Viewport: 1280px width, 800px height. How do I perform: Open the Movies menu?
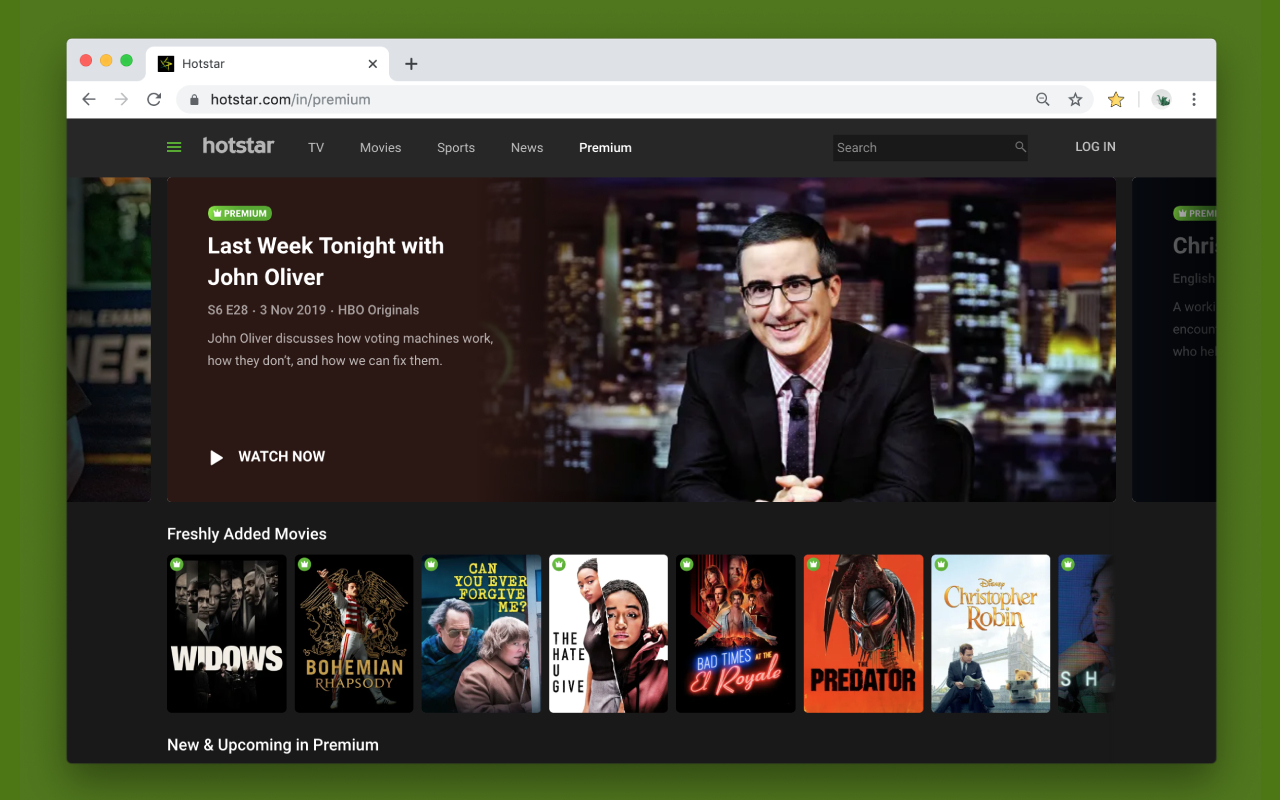pyautogui.click(x=380, y=147)
